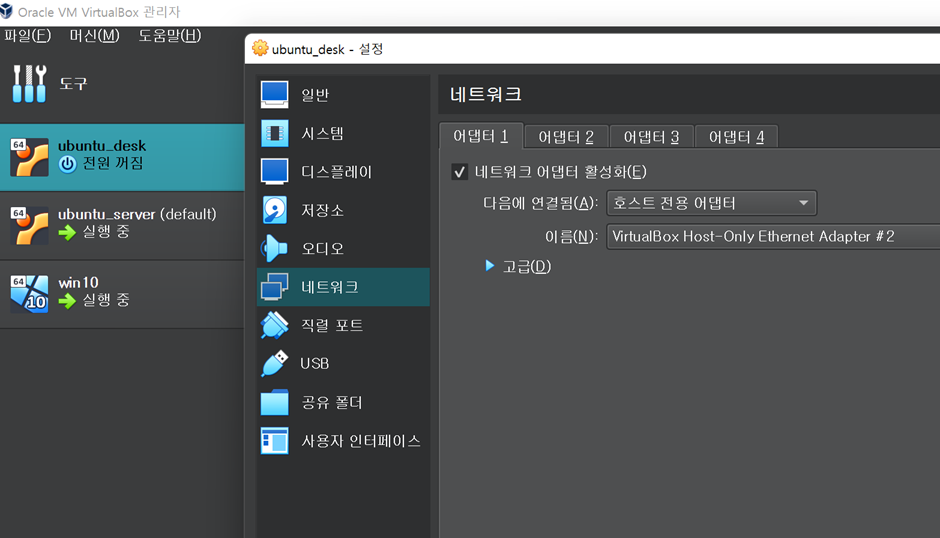Screen dimensions: 940x538
Task: Click the 시스템 system chip icon
Action: [x=275, y=133]
